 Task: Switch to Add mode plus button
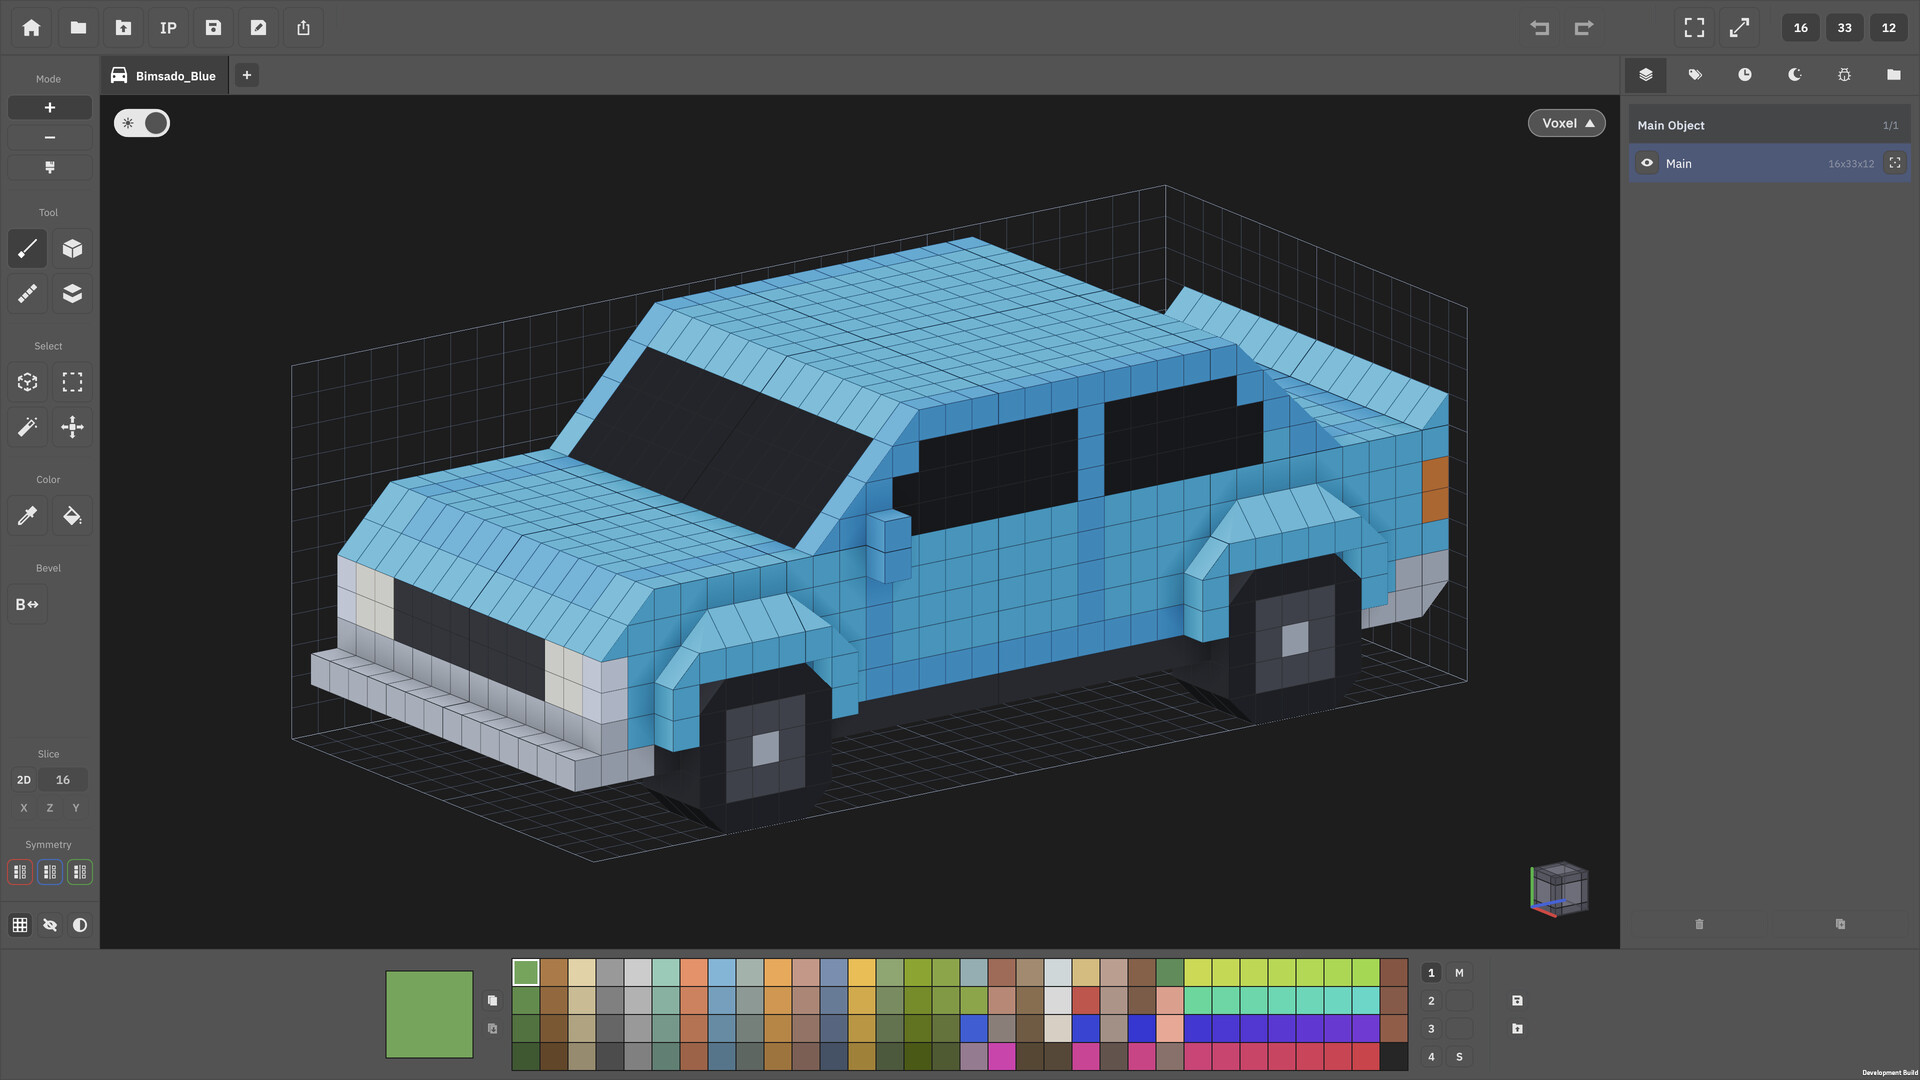tap(50, 108)
